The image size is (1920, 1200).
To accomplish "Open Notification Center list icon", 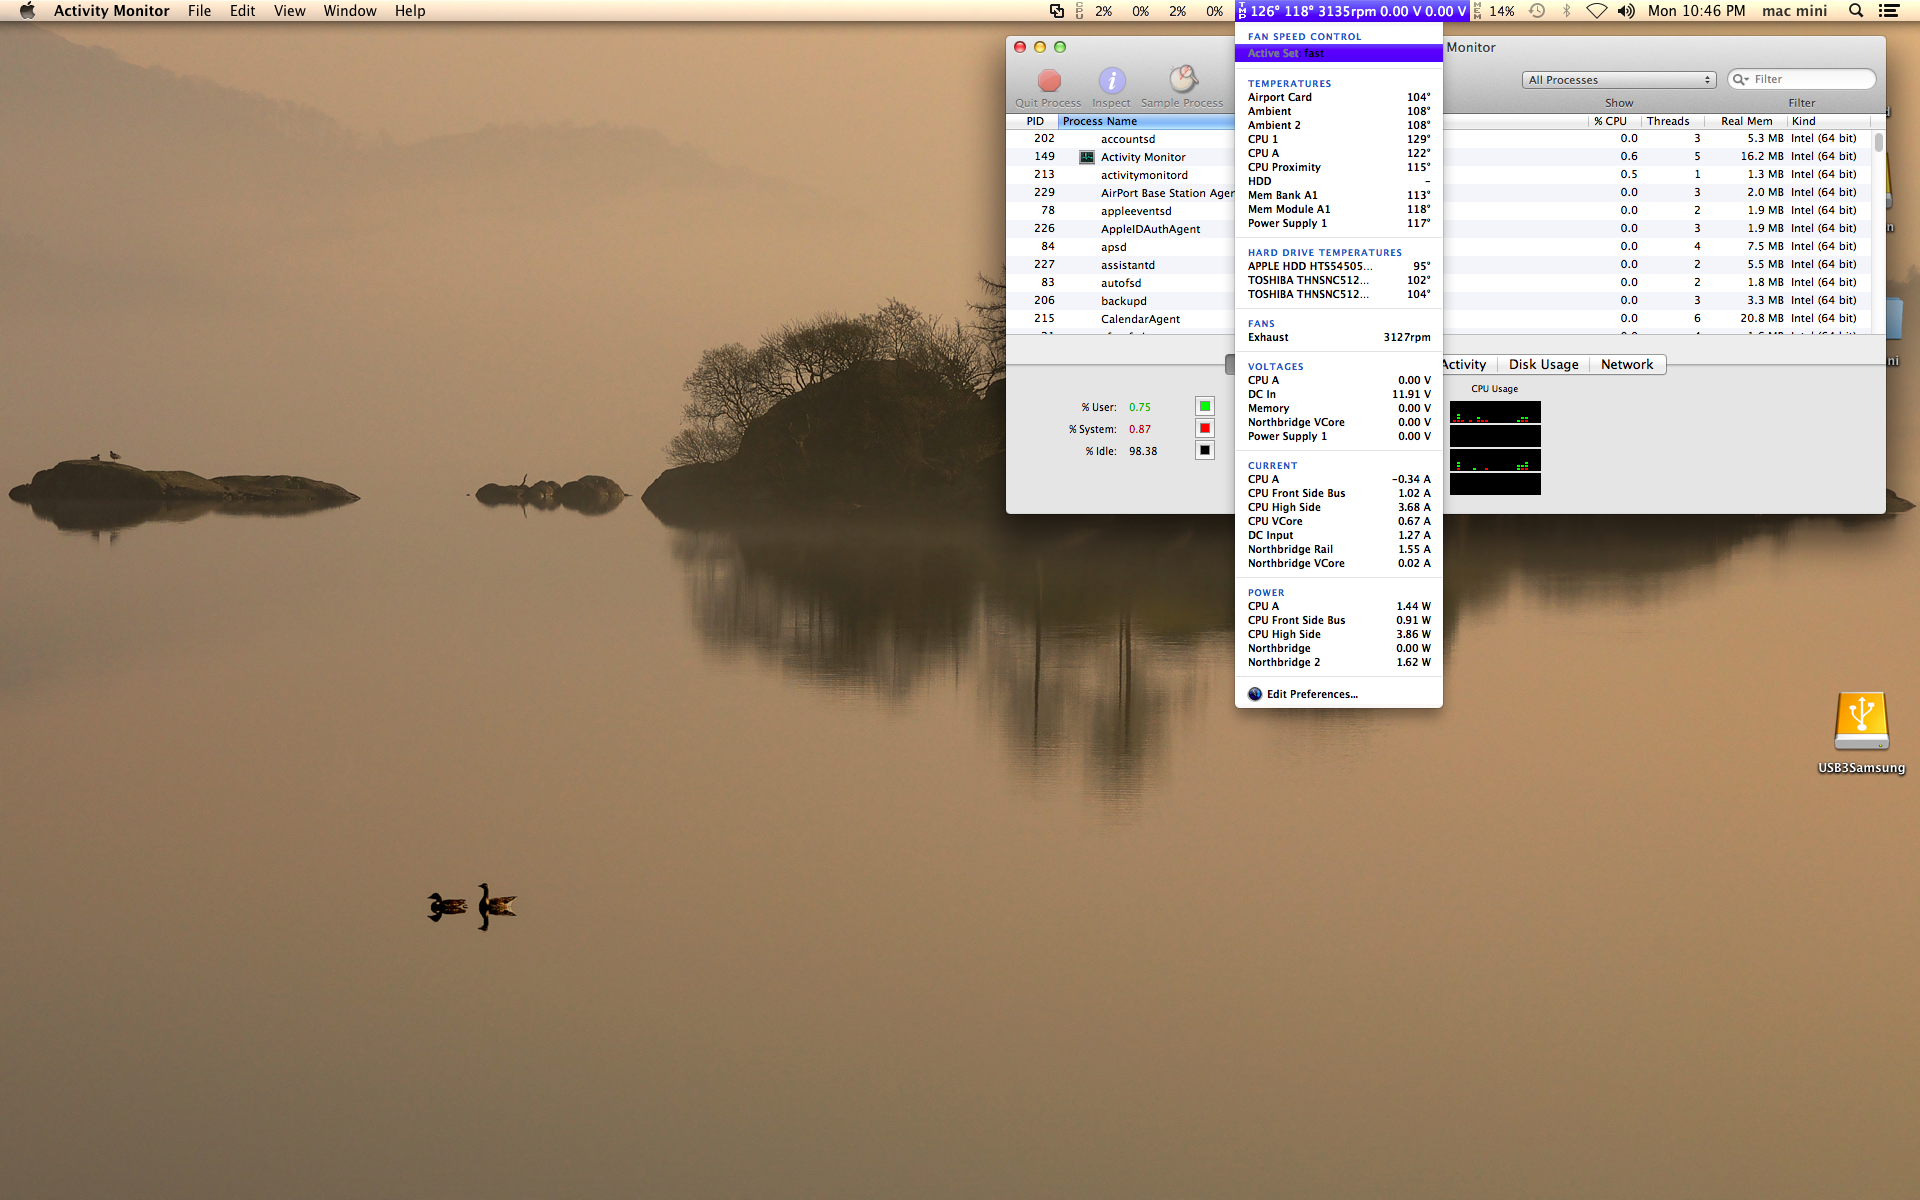I will (x=1889, y=11).
